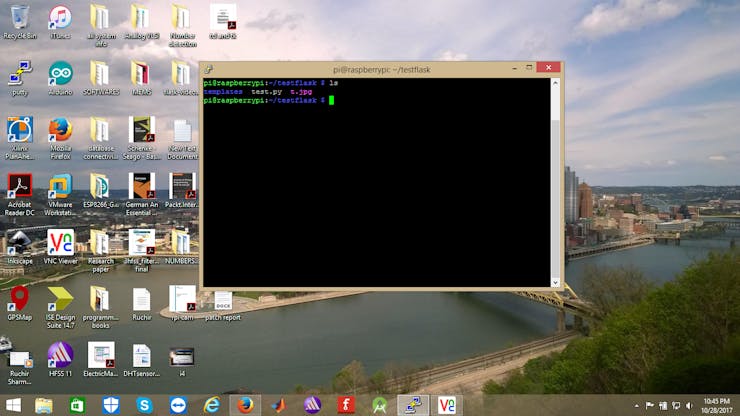This screenshot has height=416, width=740.
Task: Click PuTTY scrollbar down arrow
Action: tap(555, 282)
